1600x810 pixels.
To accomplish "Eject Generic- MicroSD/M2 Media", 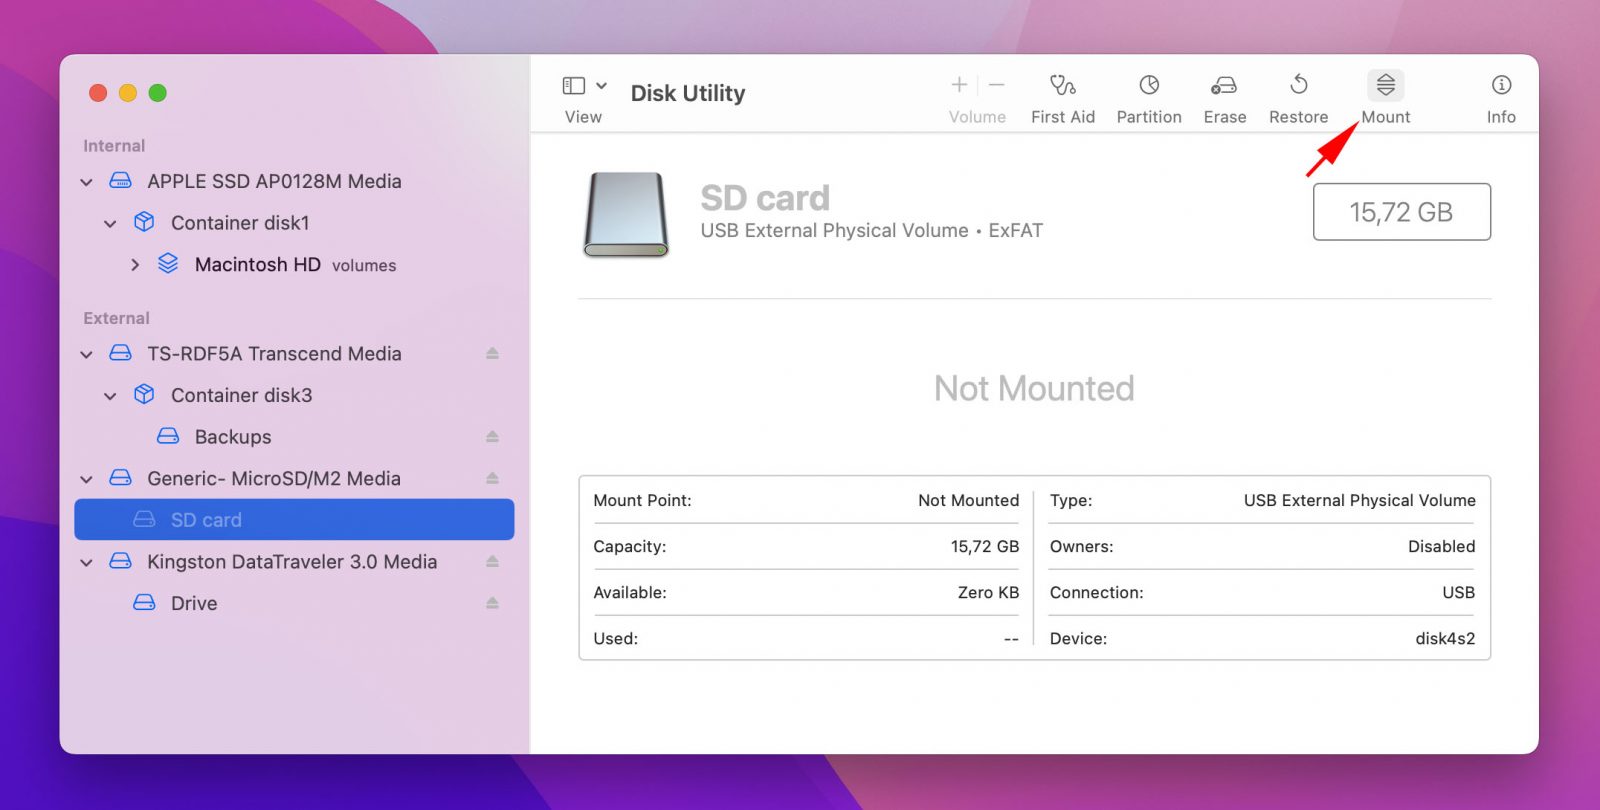I will coord(492,478).
